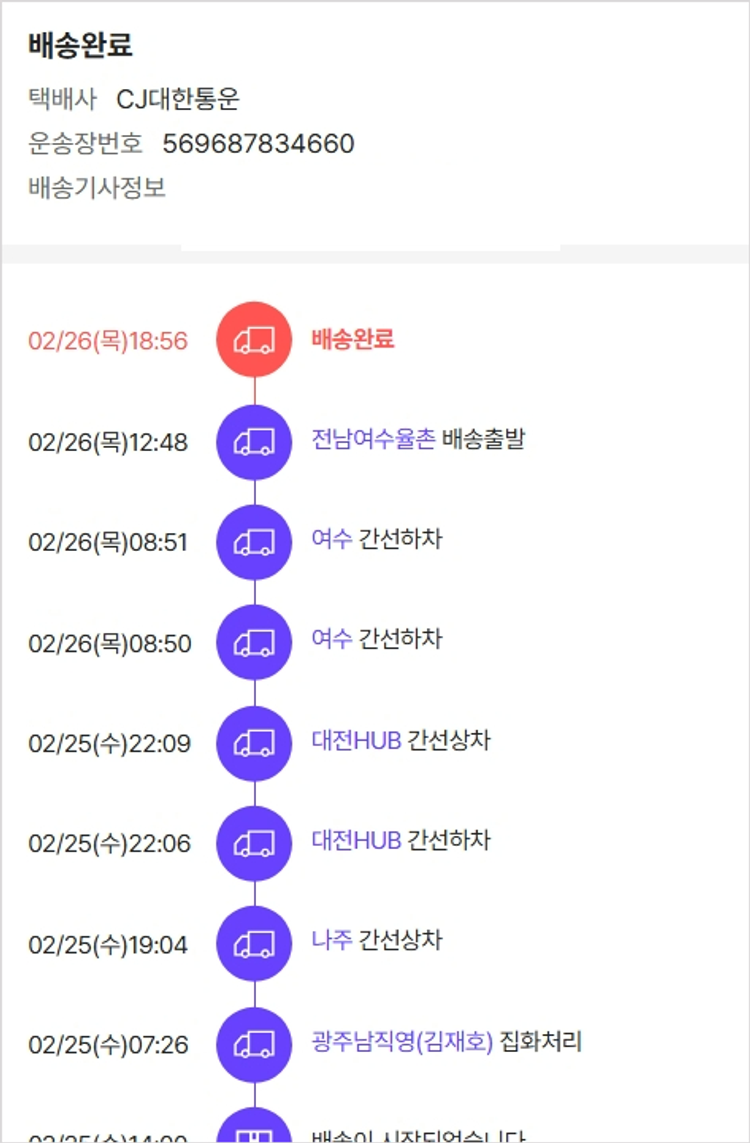This screenshot has height=1143, width=750.
Task: Click truck icon at 02/26 08:51 여수 간선하차
Action: [x=254, y=542]
